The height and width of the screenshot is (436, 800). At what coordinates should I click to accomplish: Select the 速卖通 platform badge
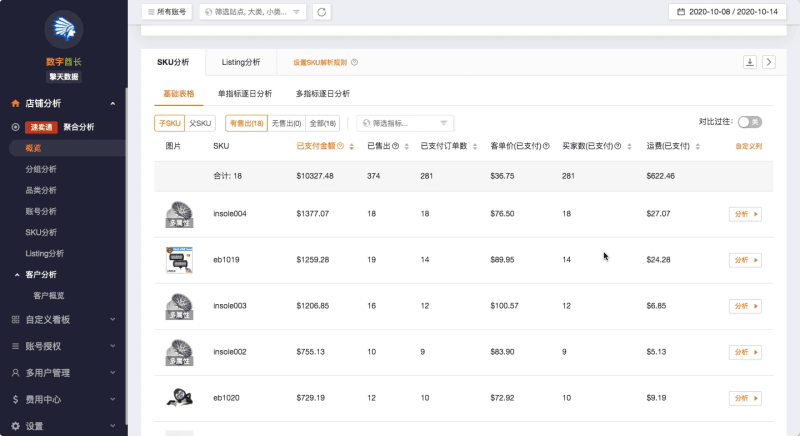pos(41,127)
